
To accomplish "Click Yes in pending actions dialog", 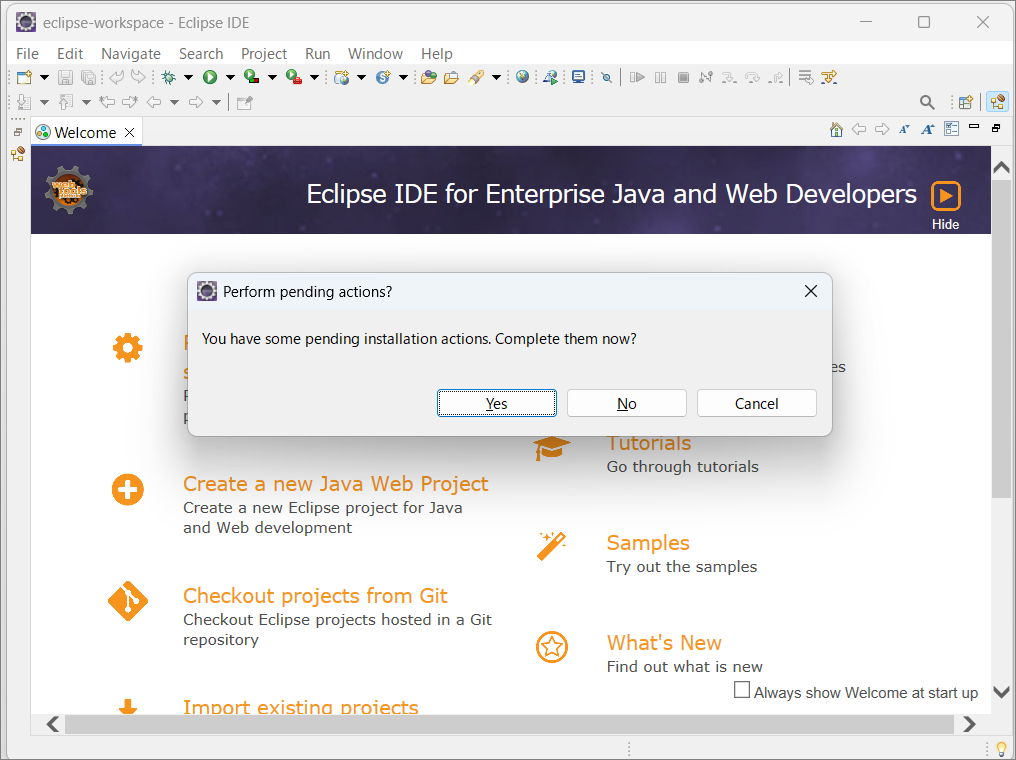I will point(497,403).
